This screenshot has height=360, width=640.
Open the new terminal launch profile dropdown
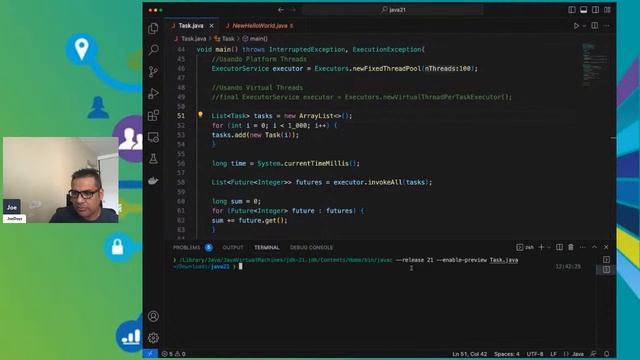point(549,247)
